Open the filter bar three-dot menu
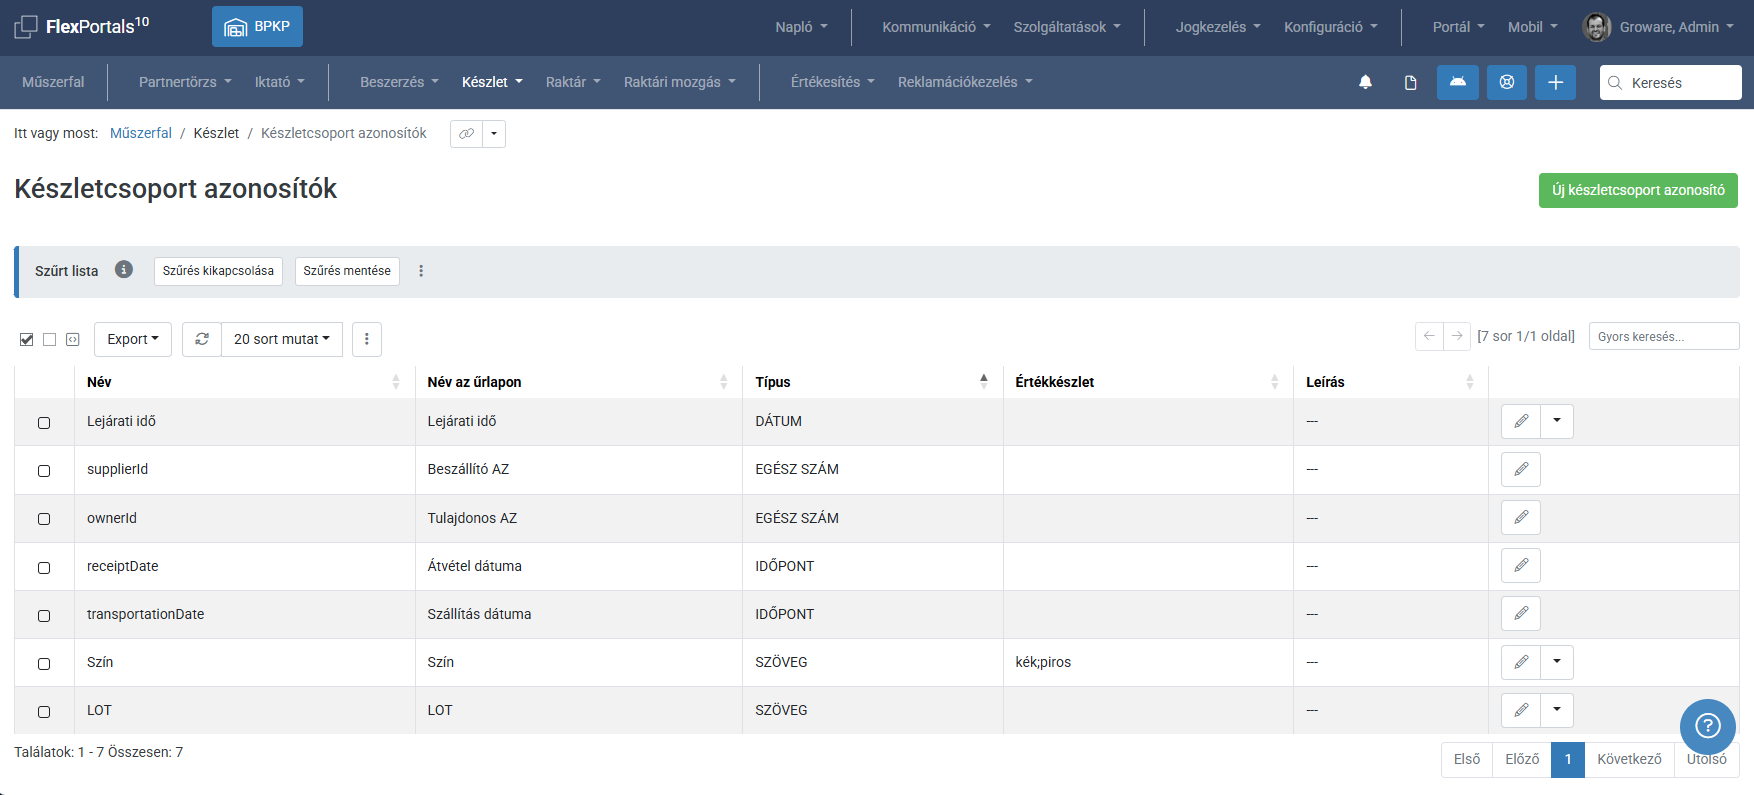Viewport: 1754px width, 795px height. point(421,271)
